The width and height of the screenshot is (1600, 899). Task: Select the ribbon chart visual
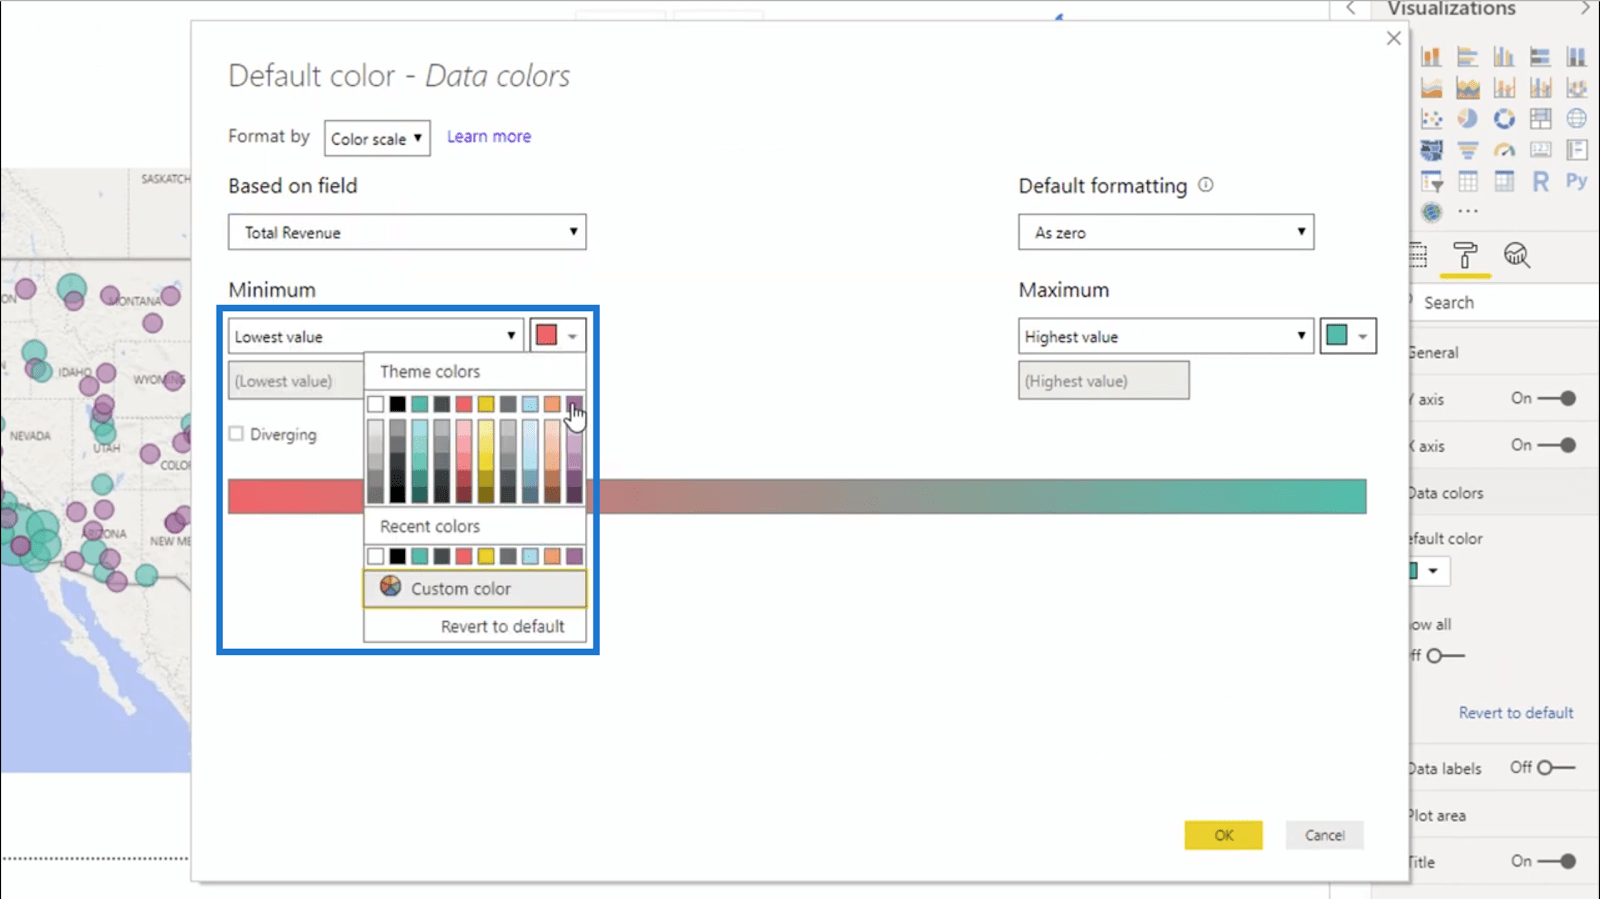(1576, 88)
